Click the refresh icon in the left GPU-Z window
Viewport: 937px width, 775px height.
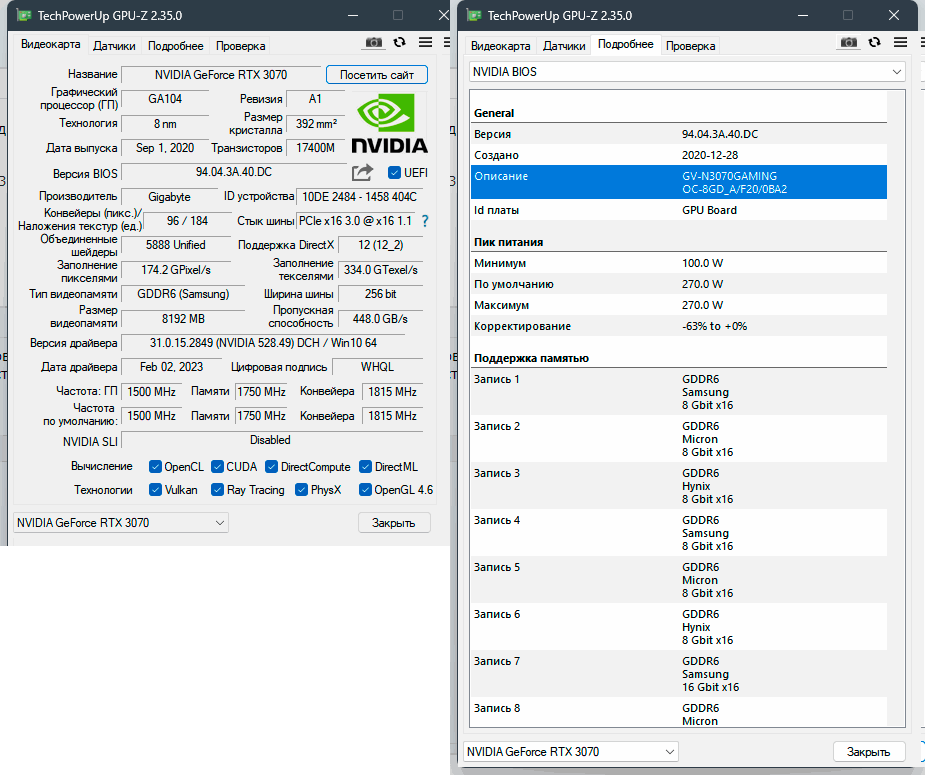coord(400,42)
